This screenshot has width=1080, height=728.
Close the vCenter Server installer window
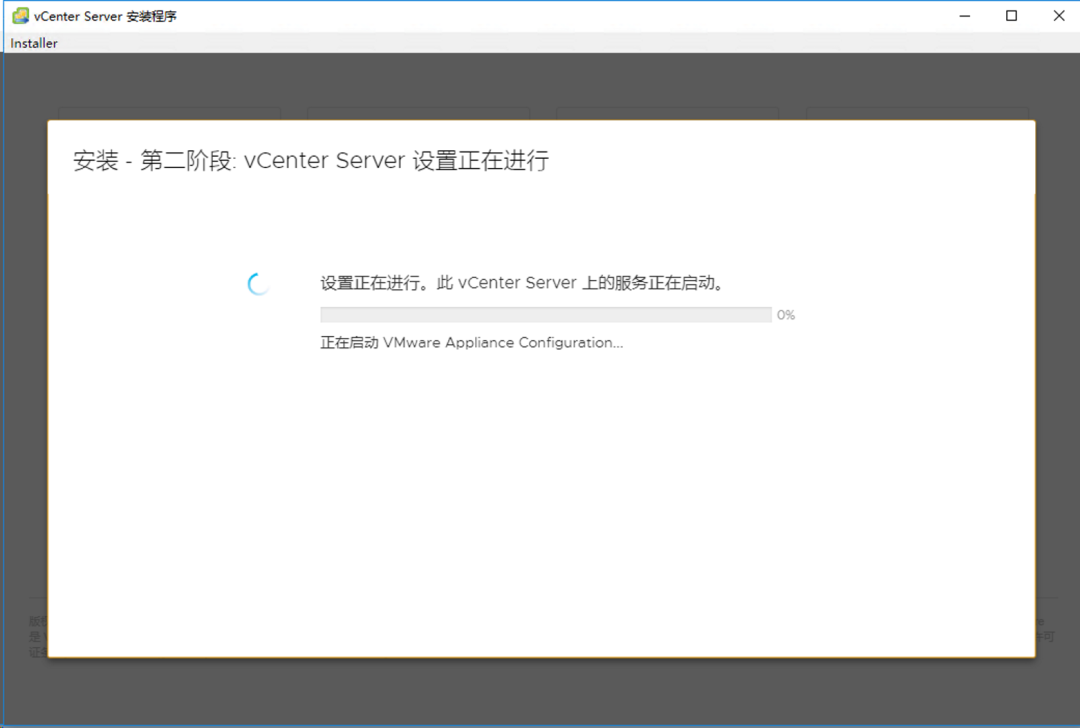point(1059,16)
